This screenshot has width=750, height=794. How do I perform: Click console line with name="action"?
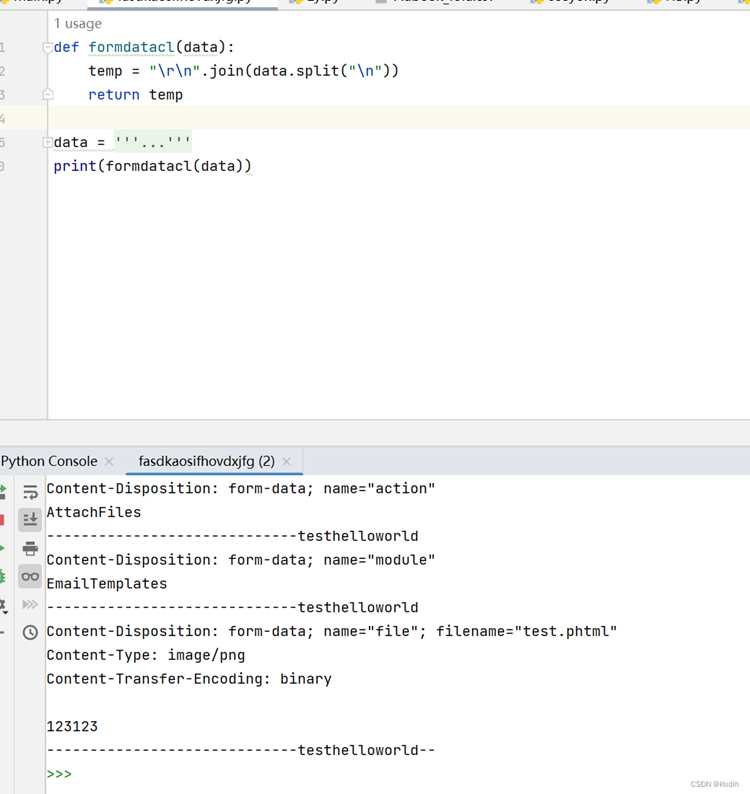click(241, 489)
